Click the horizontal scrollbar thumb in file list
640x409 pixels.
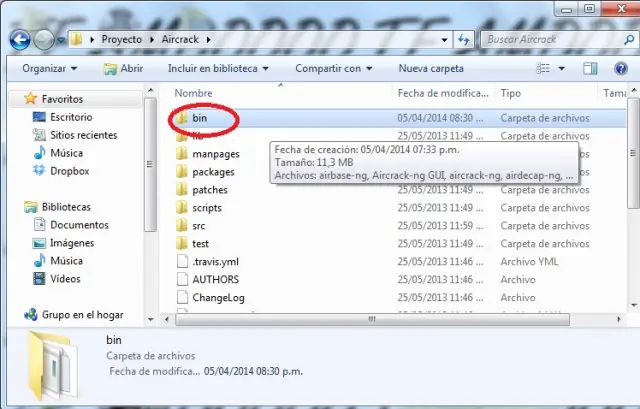point(372,319)
